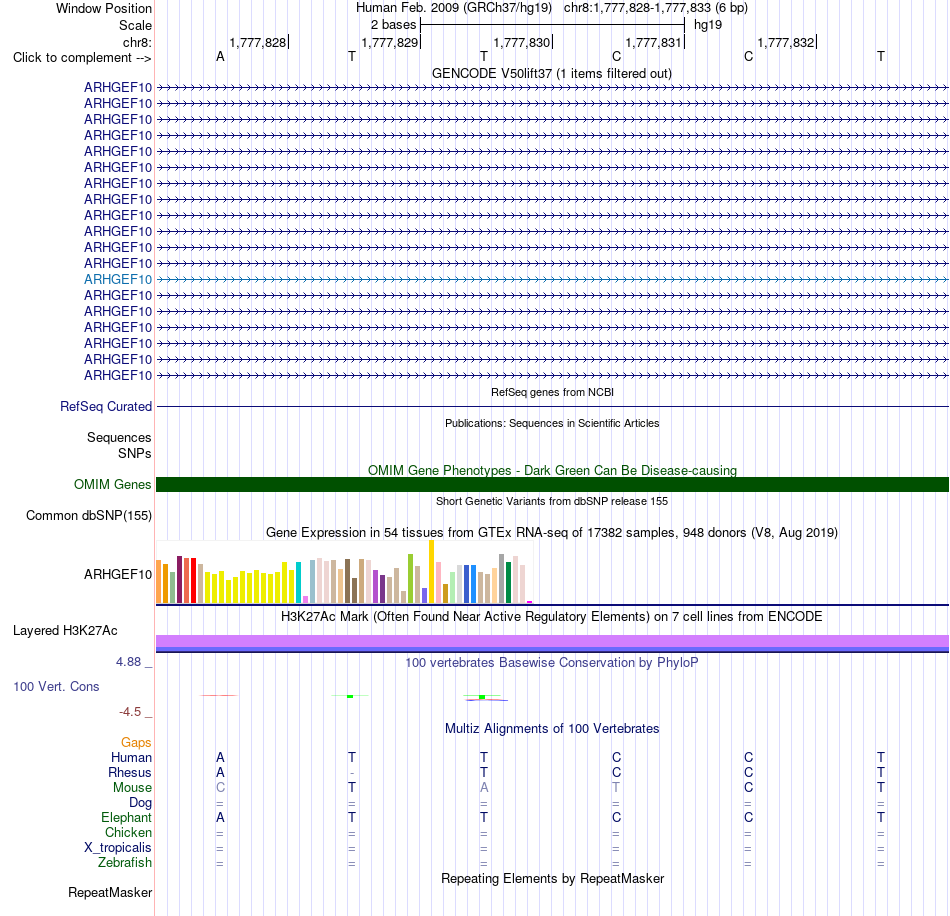
Task: Click the 'Elephant' alignment row label
Action: [126, 817]
